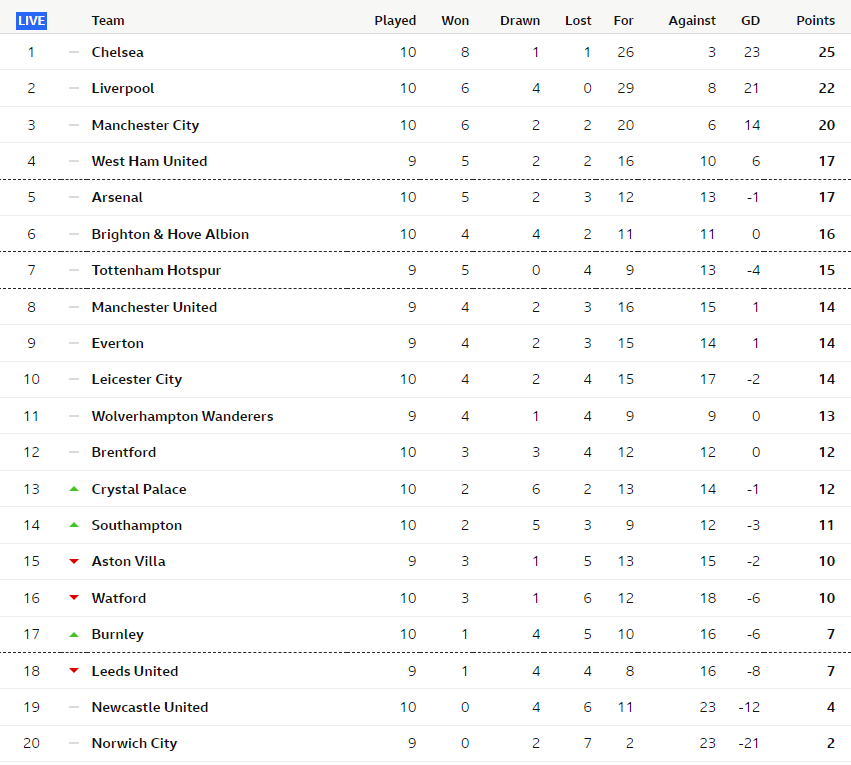Click Aston Villa's red down arrow

(74, 562)
